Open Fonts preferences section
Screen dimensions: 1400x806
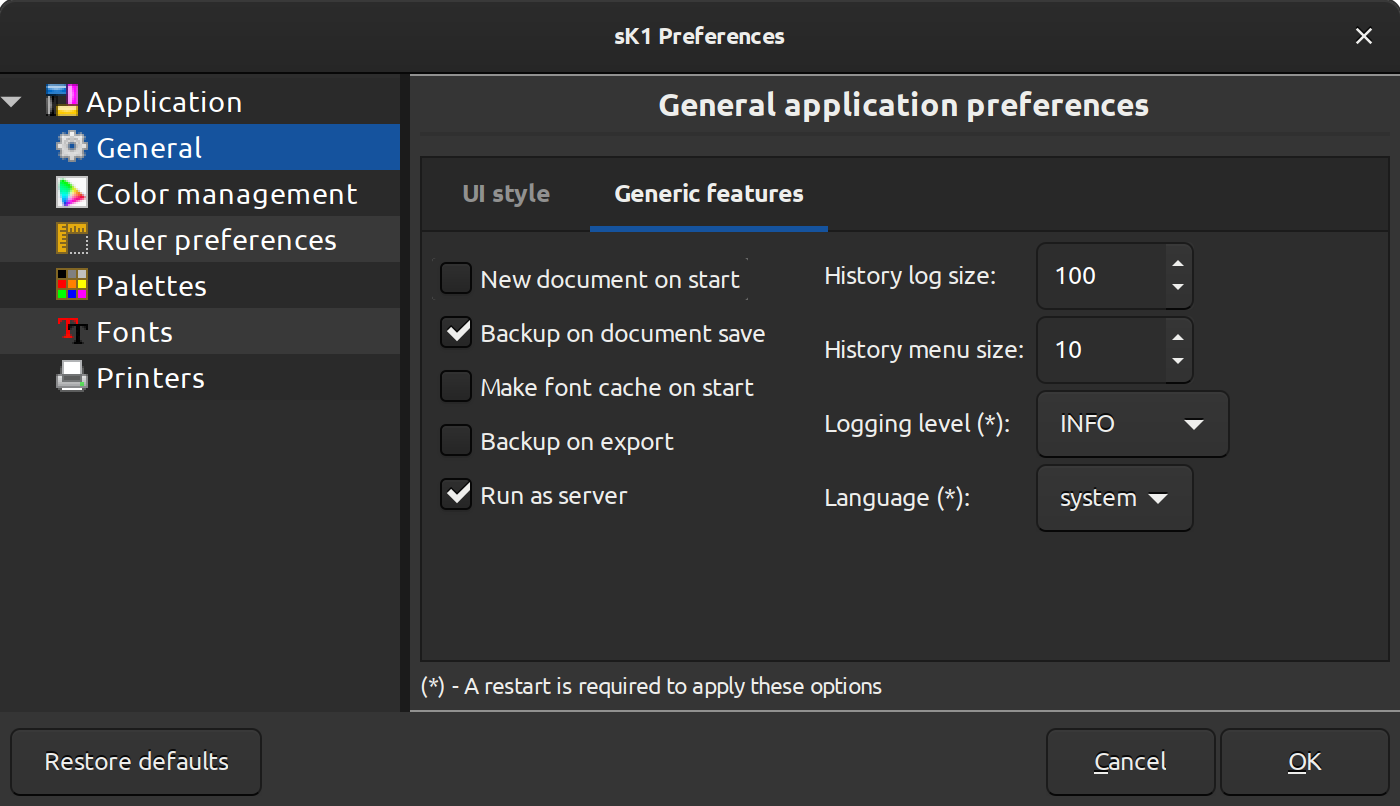coord(200,331)
